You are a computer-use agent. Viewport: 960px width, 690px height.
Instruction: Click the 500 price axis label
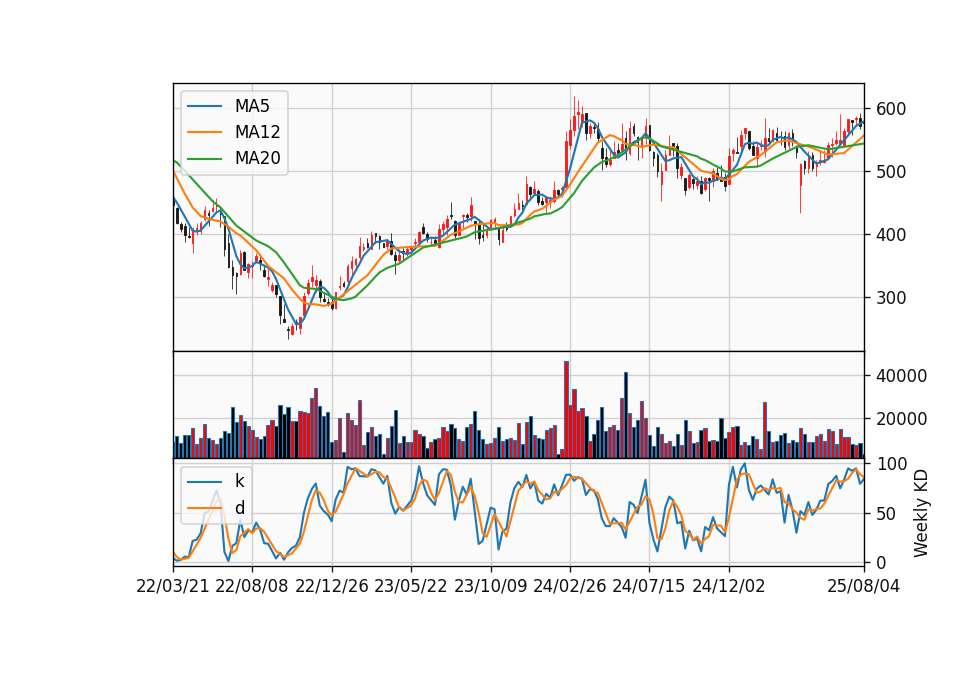tap(890, 172)
